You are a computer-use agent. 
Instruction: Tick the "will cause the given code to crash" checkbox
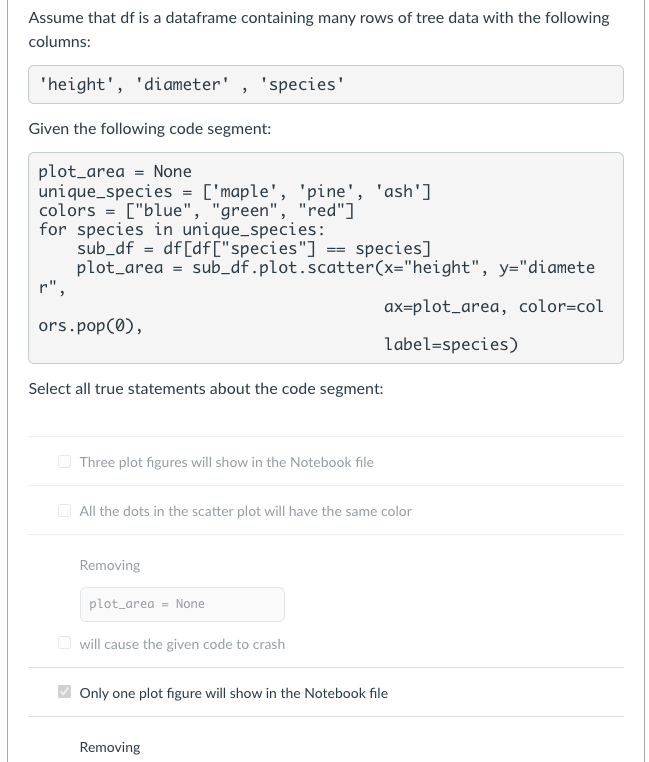64,644
